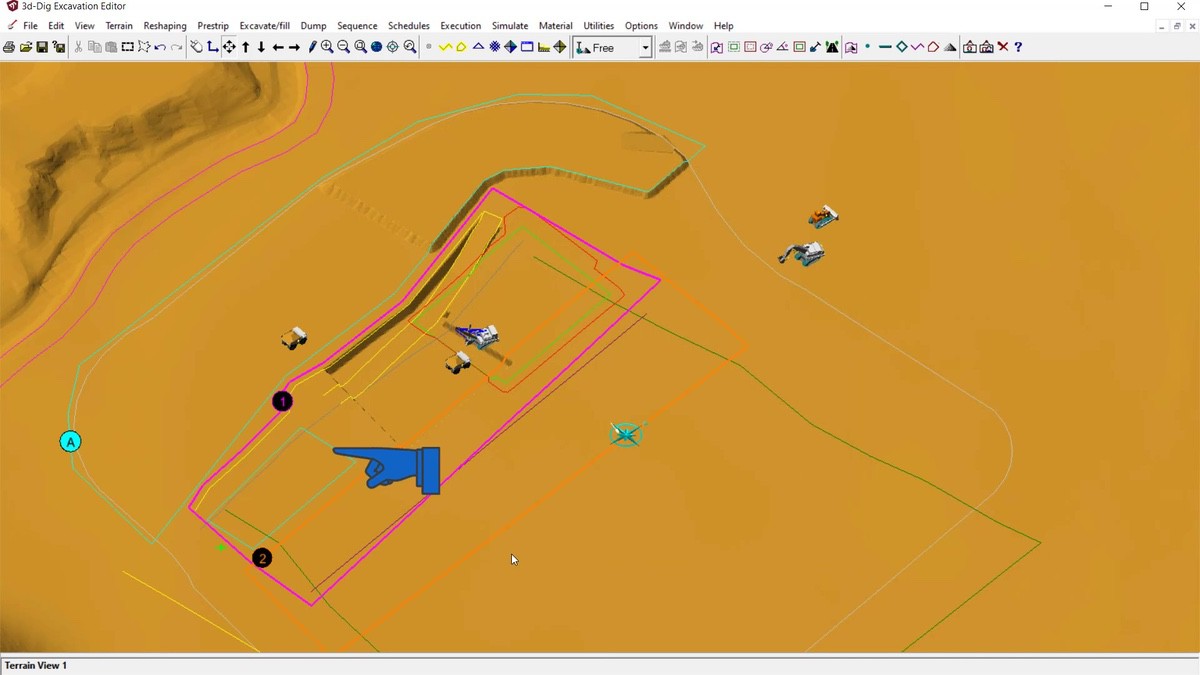Click the Paste clipboard icon
Screen dimensions: 1200x675
click(111, 47)
